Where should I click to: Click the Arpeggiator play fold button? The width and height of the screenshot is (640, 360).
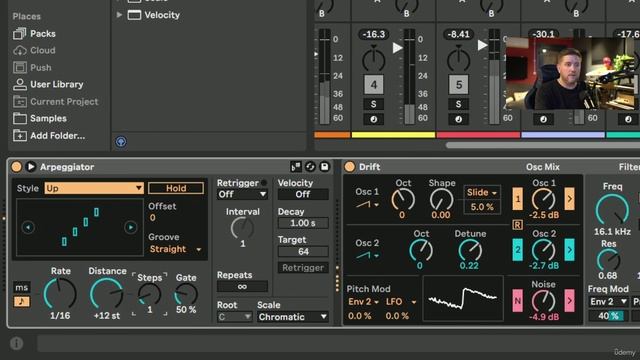pos(31,167)
